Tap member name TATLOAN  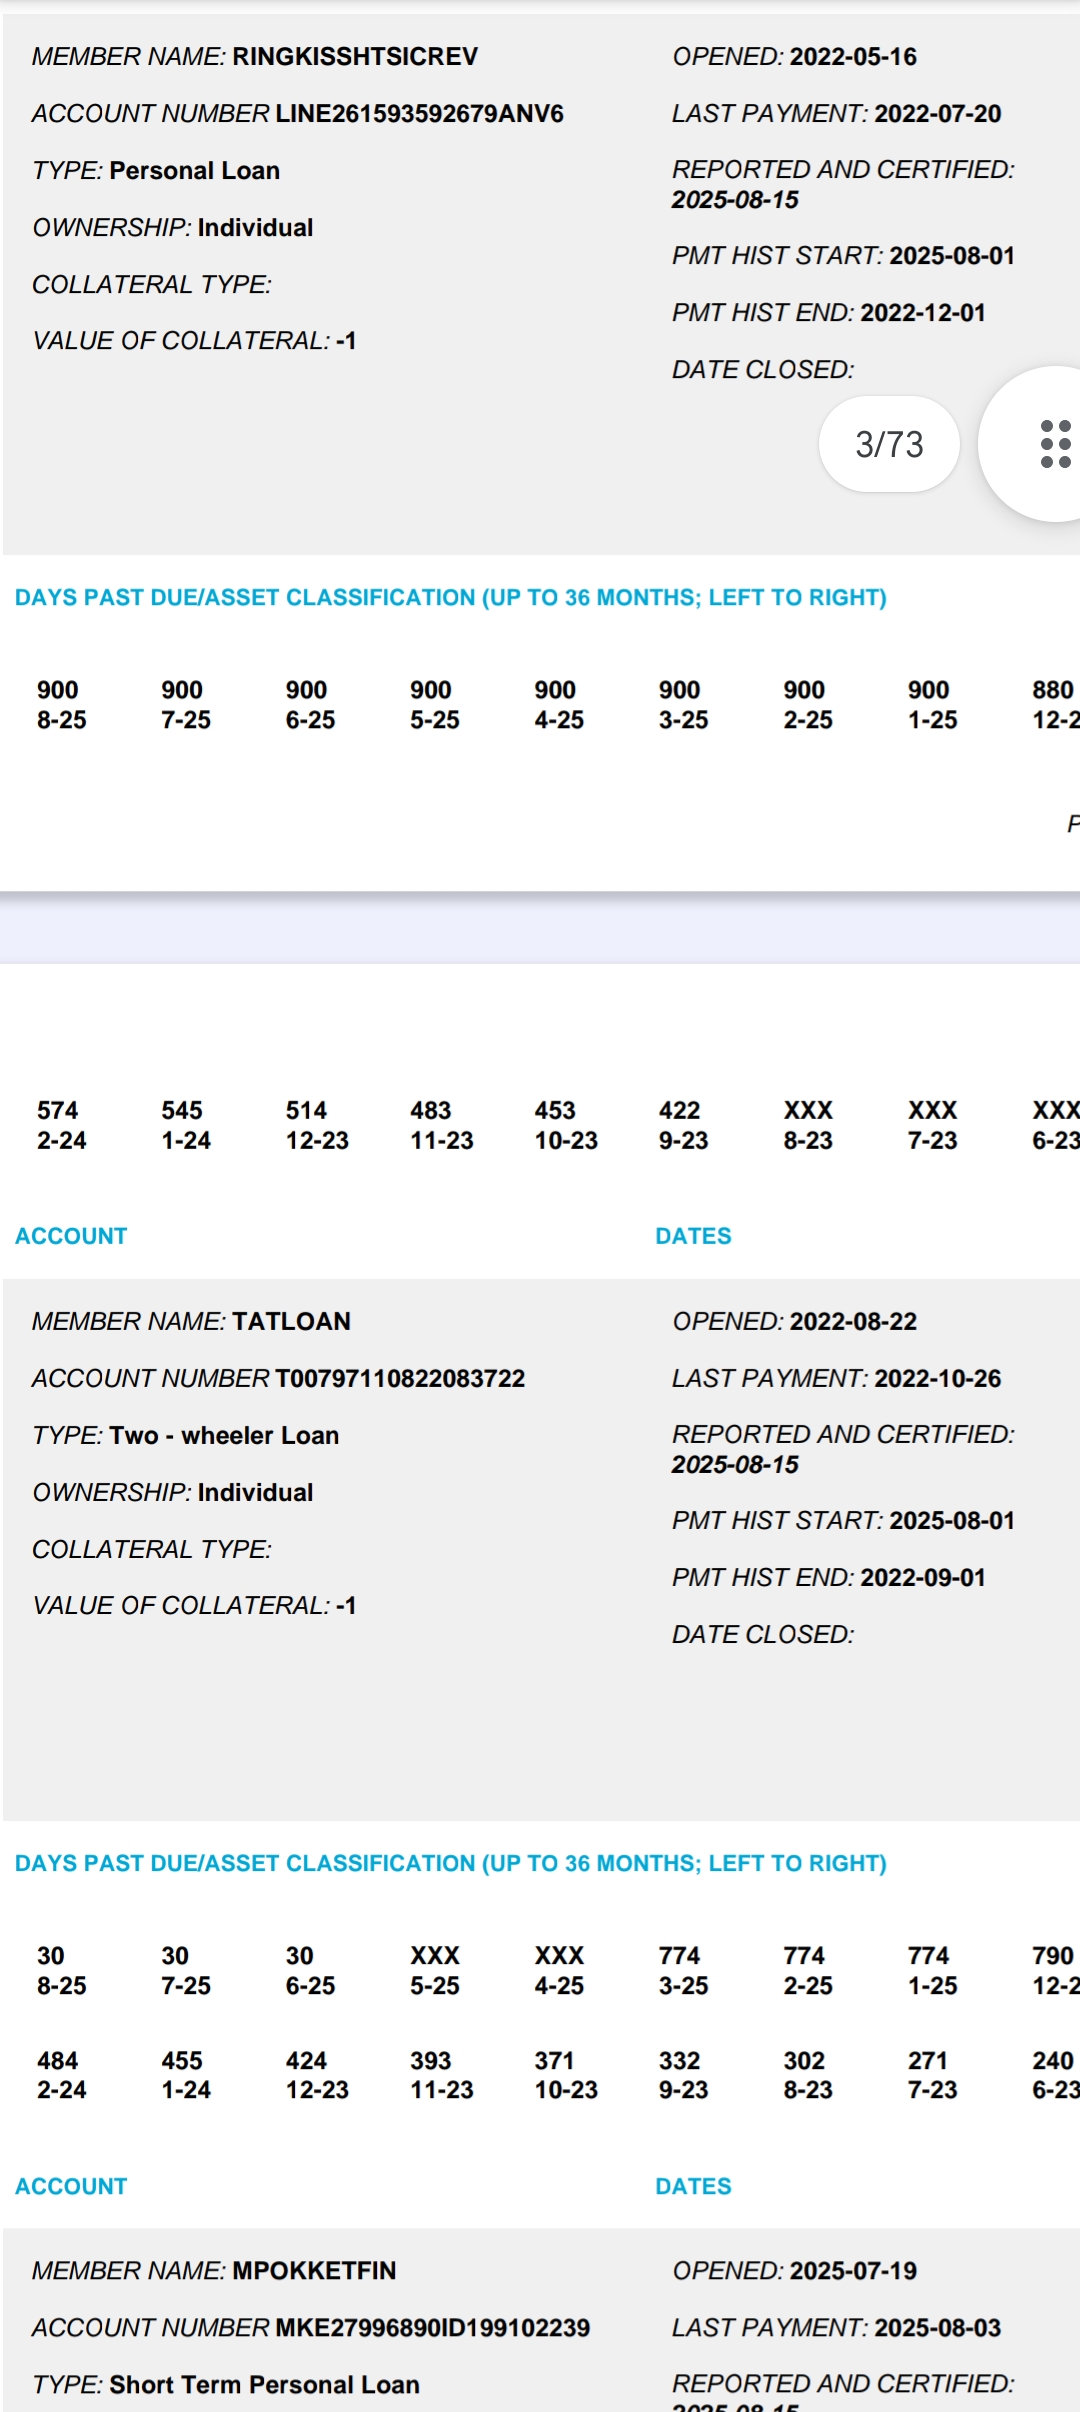tap(291, 1321)
